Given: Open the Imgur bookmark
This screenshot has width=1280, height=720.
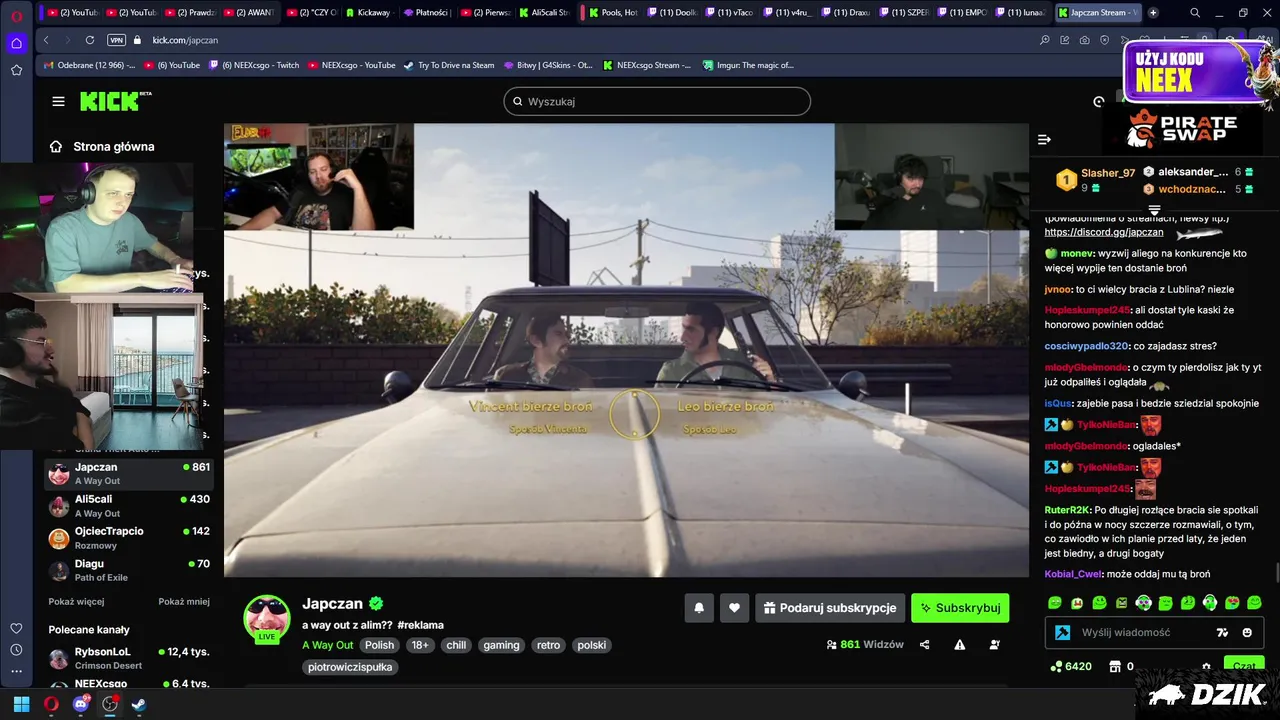Looking at the screenshot, I should [x=747, y=65].
